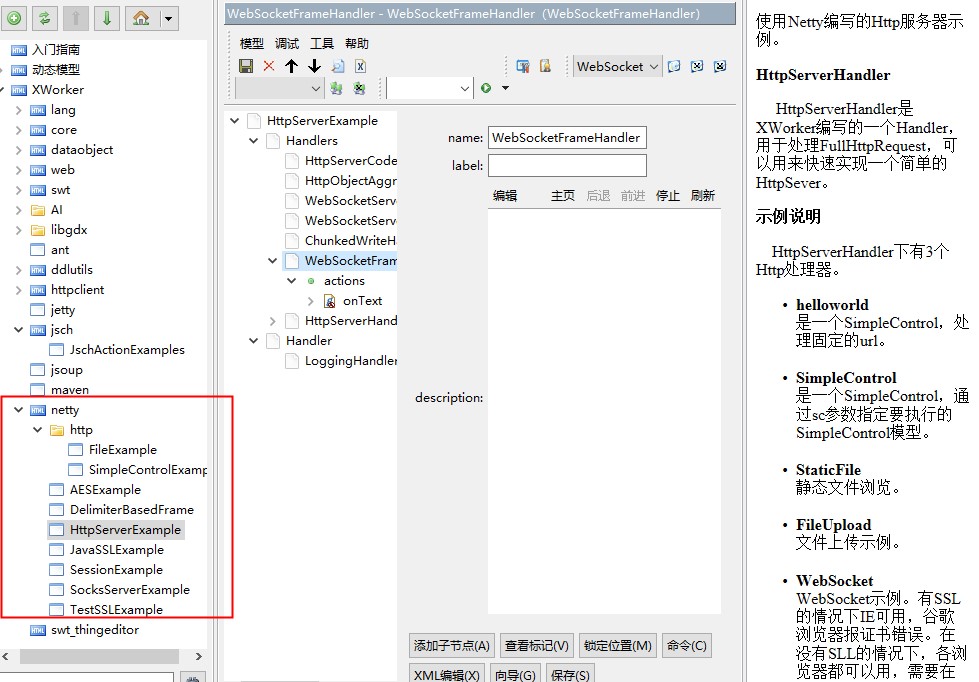Viewport: 979px width, 682px height.
Task: Open the arrow menu beside the run icon
Action: click(505, 88)
